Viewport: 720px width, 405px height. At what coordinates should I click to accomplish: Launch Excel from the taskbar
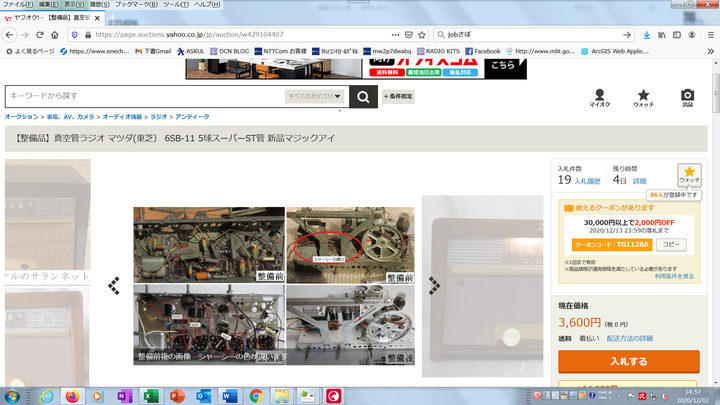(151, 396)
